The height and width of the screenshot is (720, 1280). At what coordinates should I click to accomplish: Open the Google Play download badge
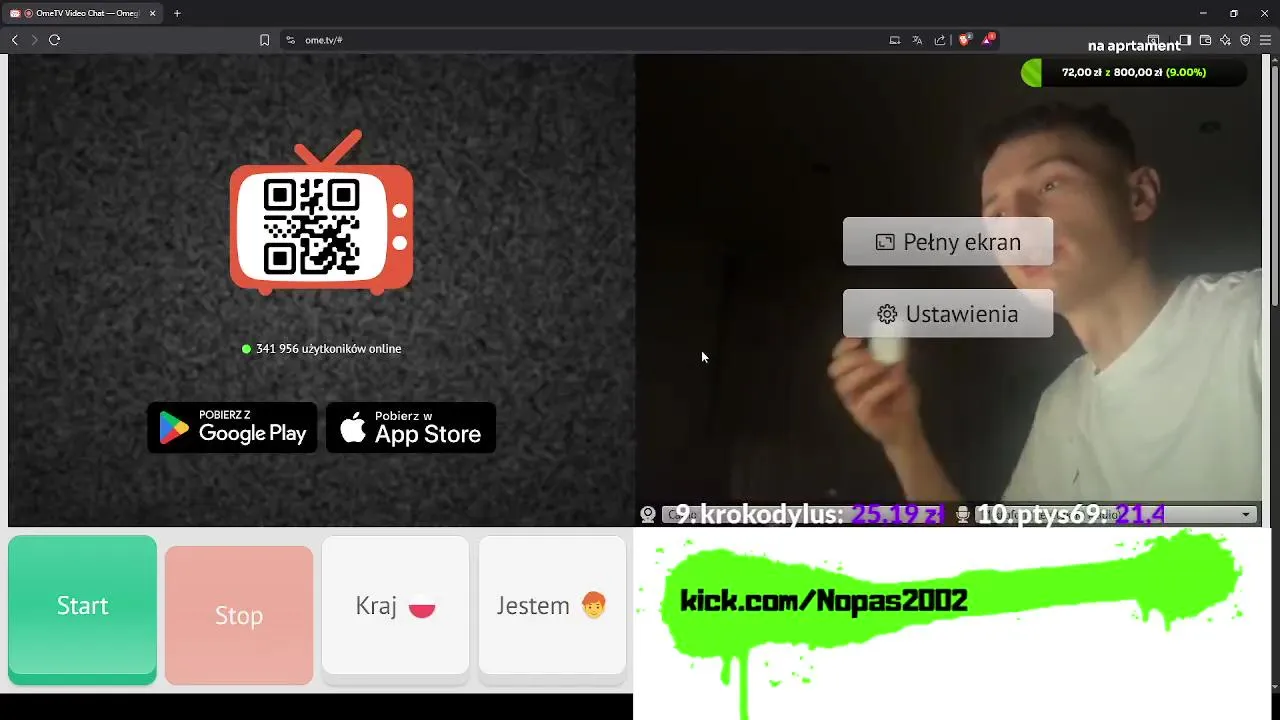click(x=232, y=428)
